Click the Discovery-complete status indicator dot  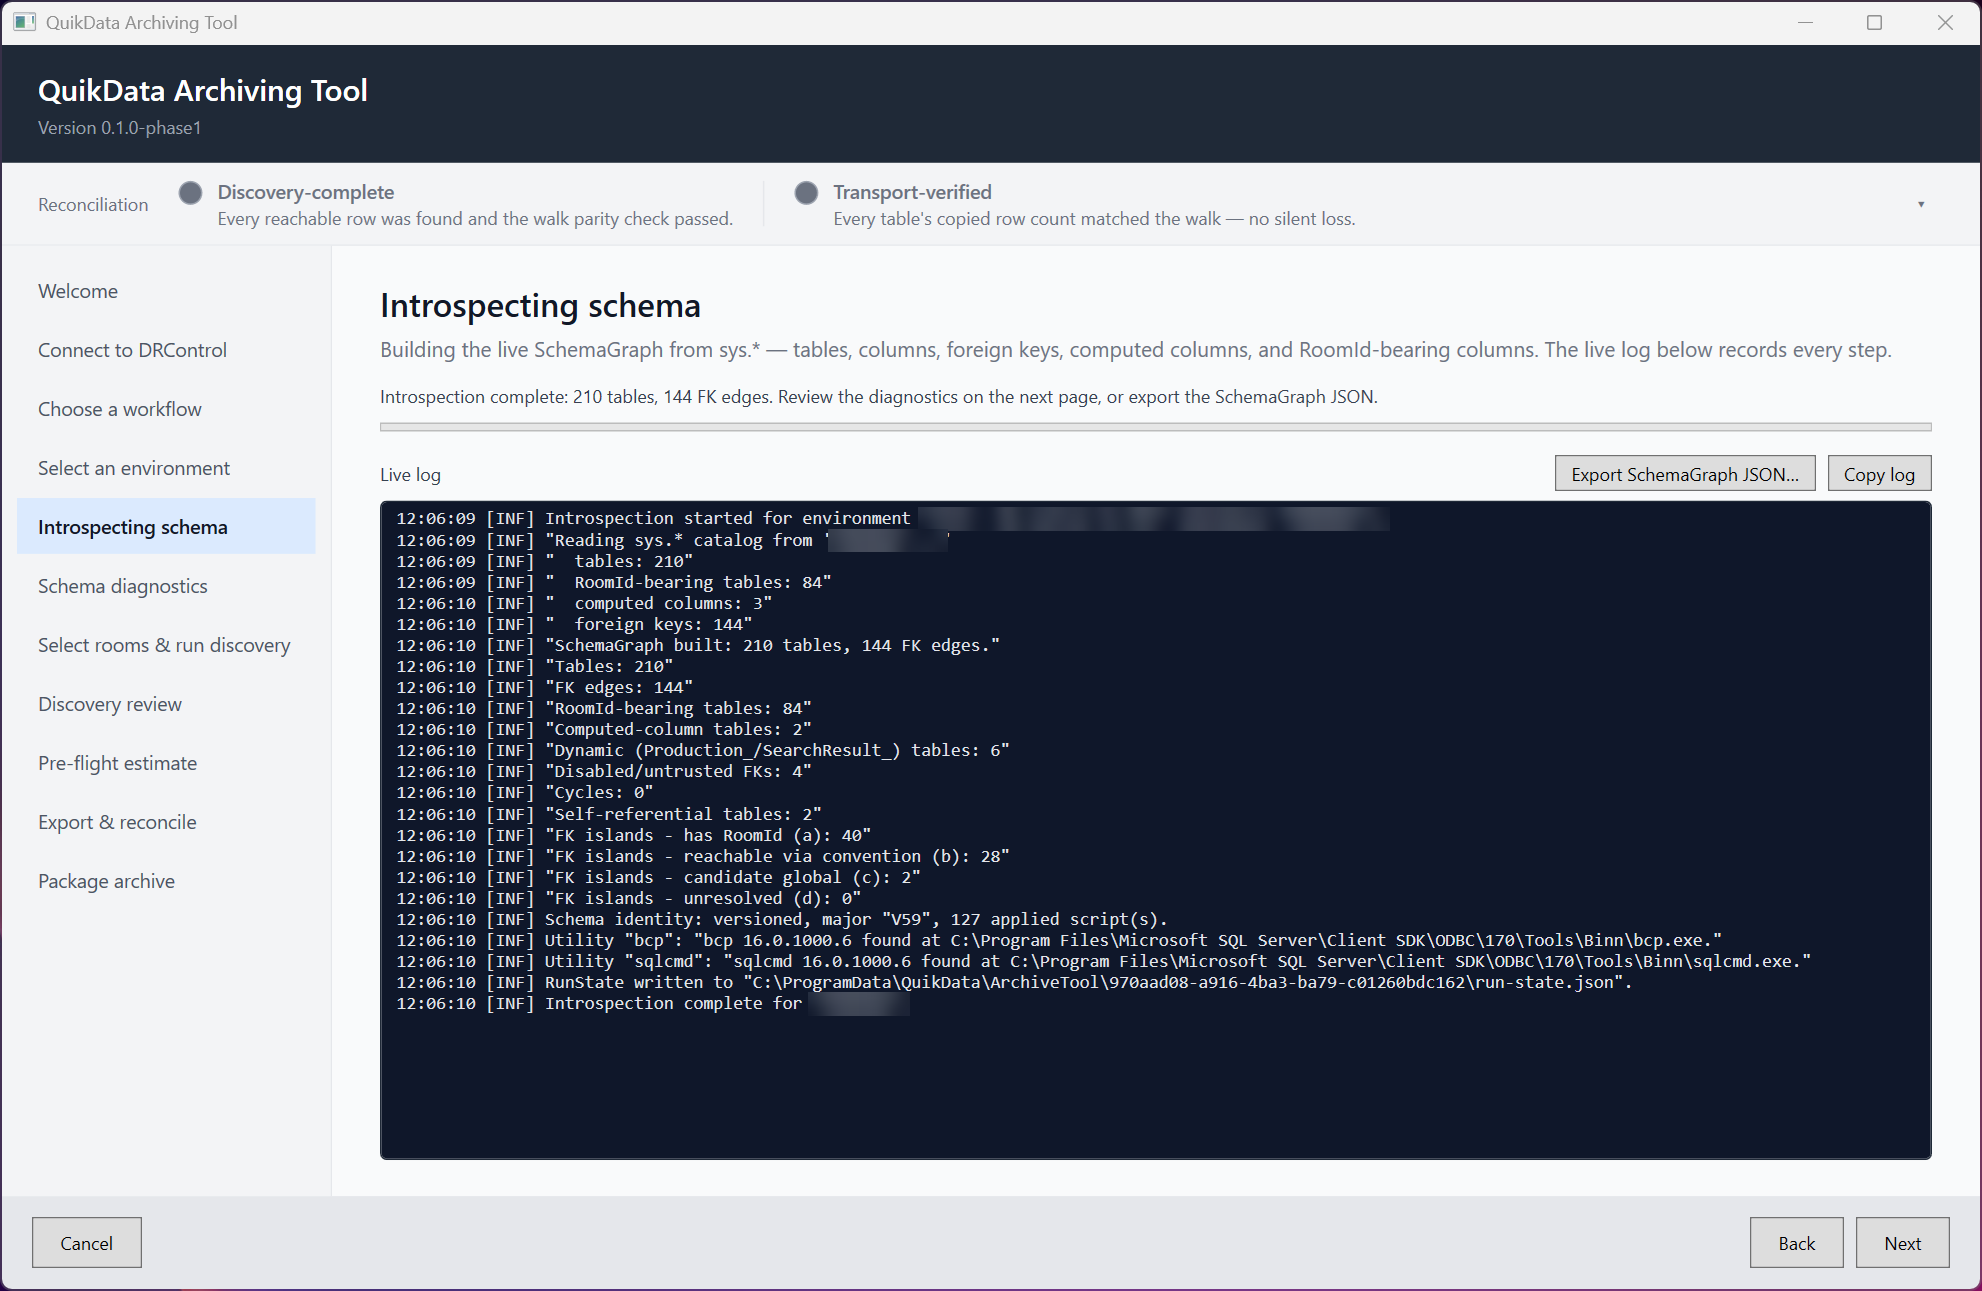click(191, 193)
